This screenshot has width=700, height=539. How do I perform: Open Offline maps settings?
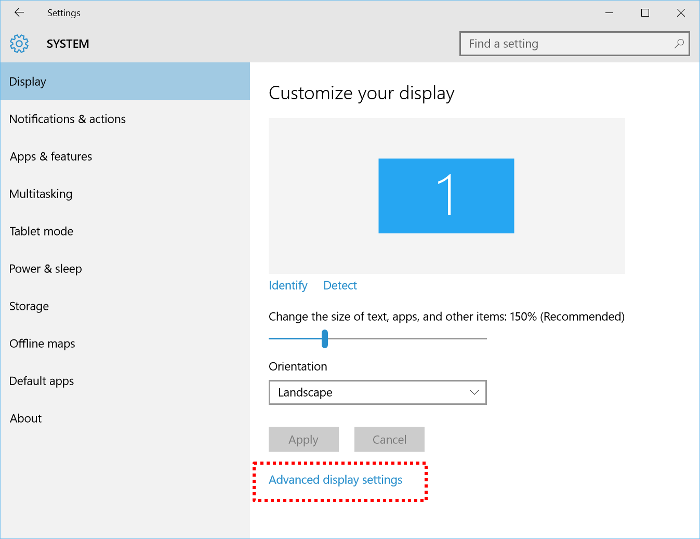pyautogui.click(x=42, y=344)
